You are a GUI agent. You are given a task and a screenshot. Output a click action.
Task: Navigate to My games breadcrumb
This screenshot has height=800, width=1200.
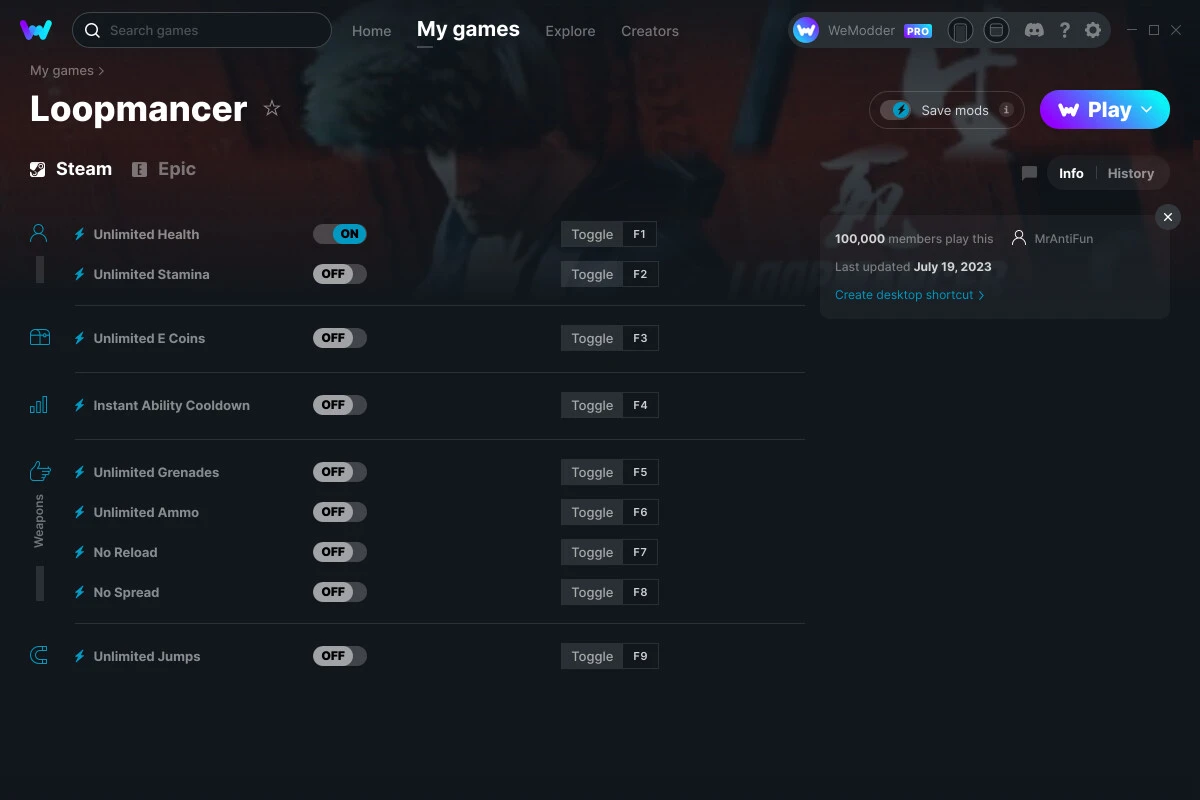(x=62, y=71)
